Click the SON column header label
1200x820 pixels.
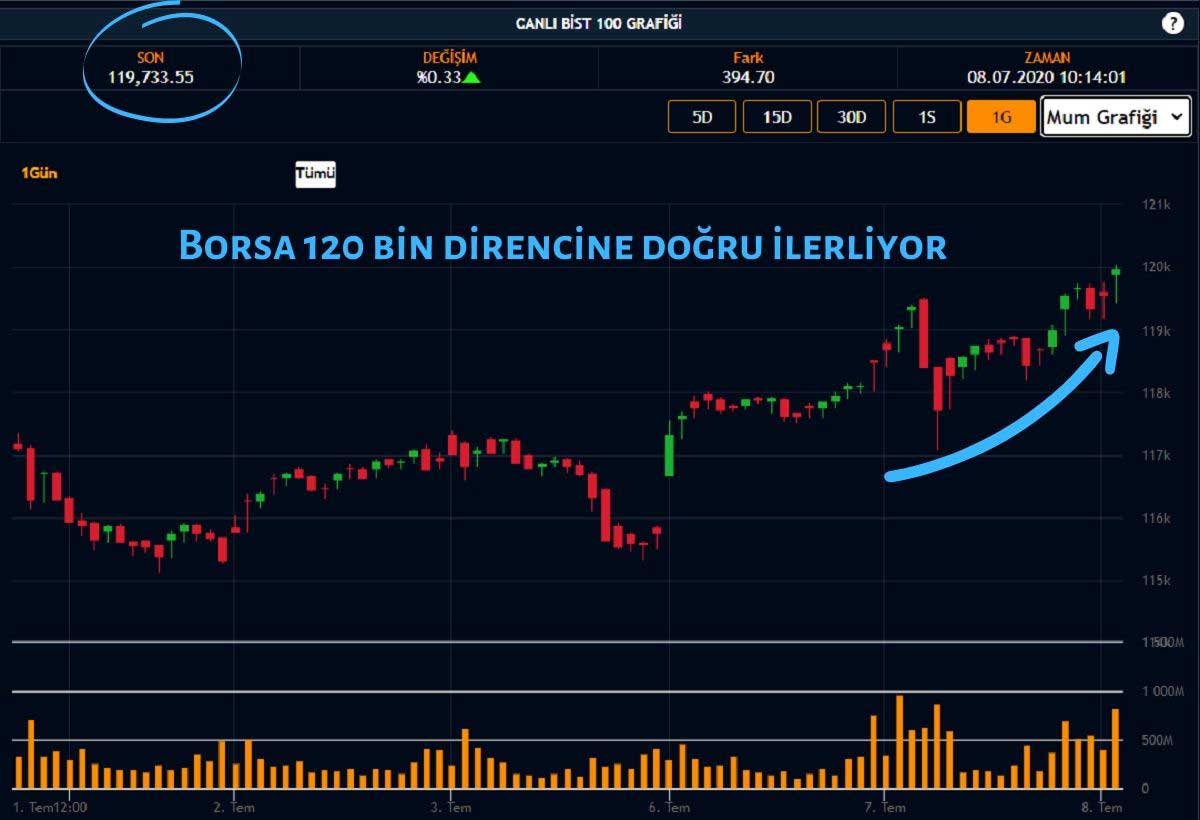150,58
